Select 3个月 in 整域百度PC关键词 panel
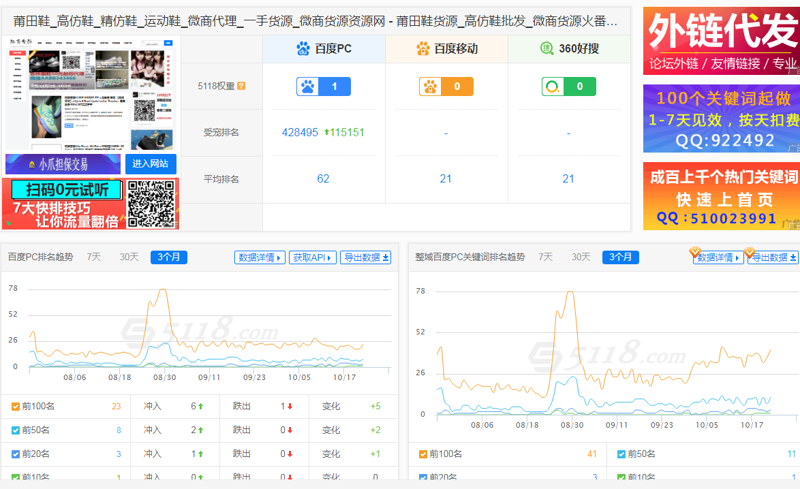Image resolution: width=800 pixels, height=489 pixels. (x=620, y=257)
